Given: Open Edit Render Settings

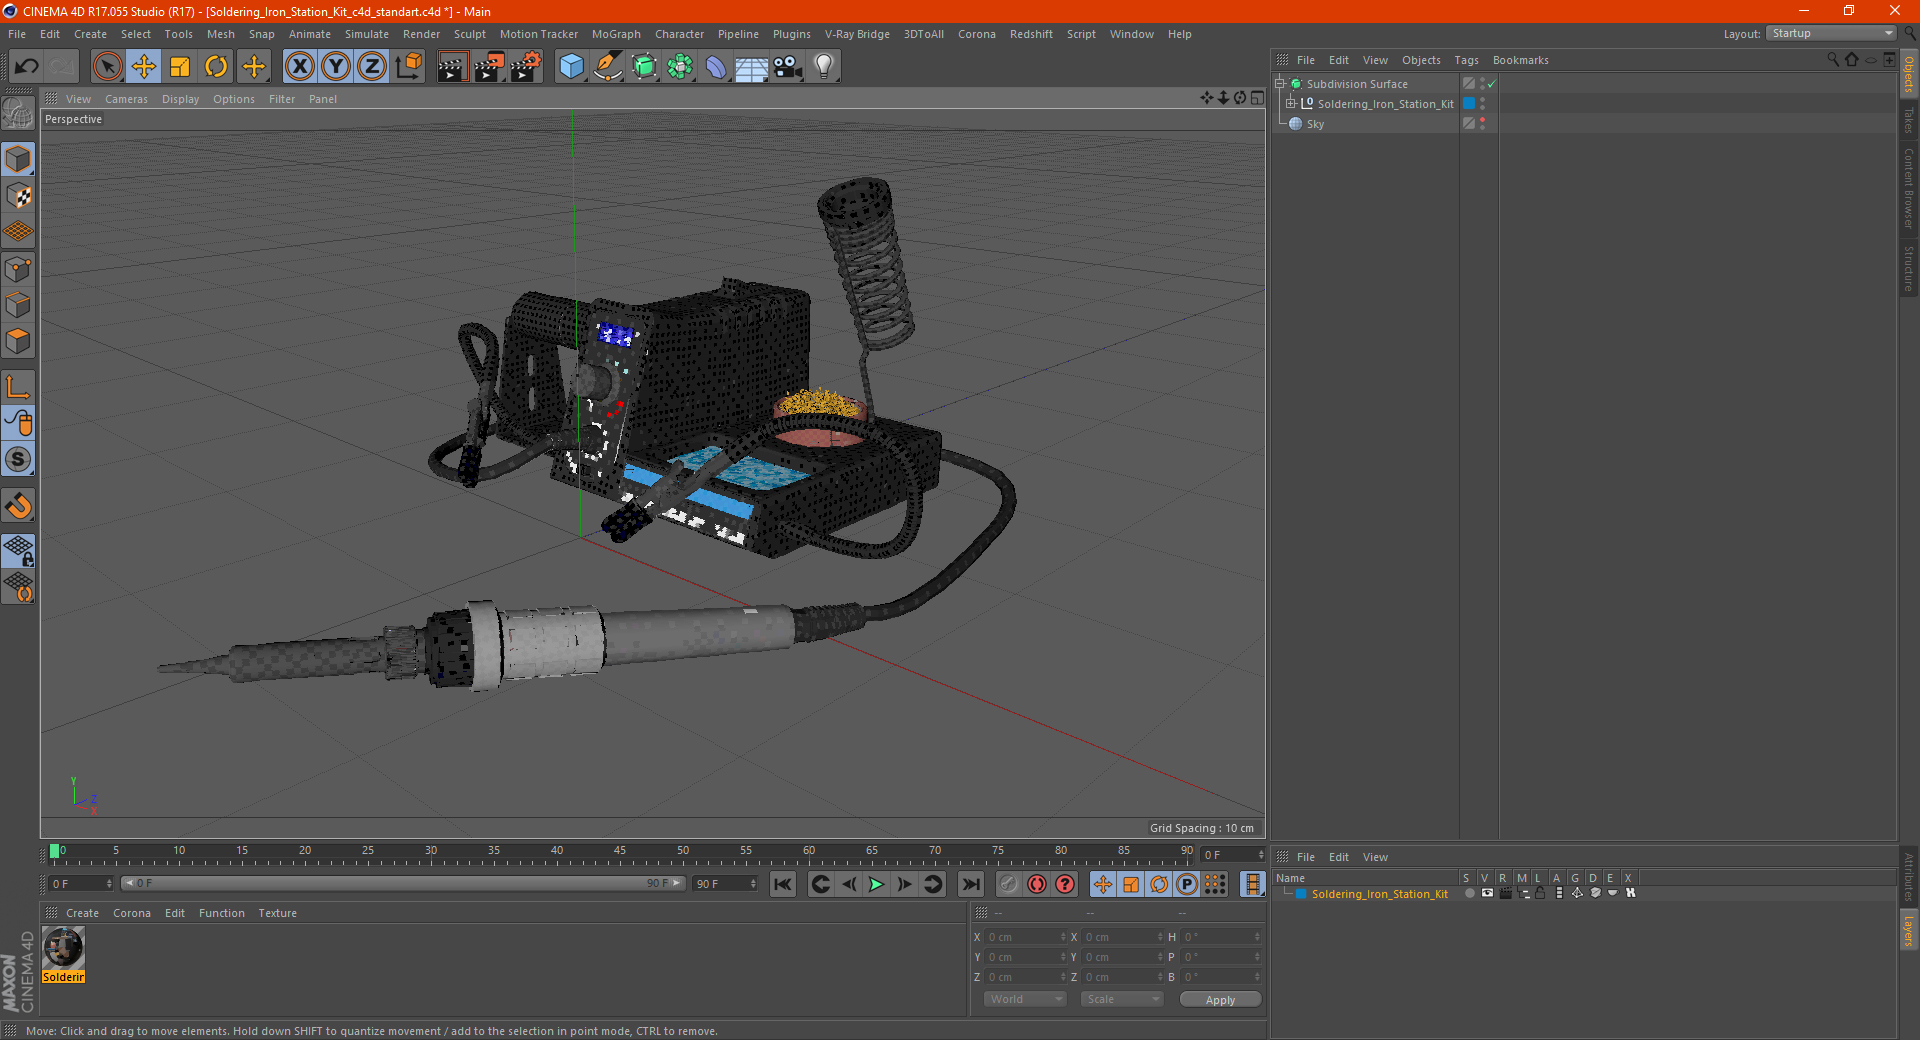Looking at the screenshot, I should 526,67.
